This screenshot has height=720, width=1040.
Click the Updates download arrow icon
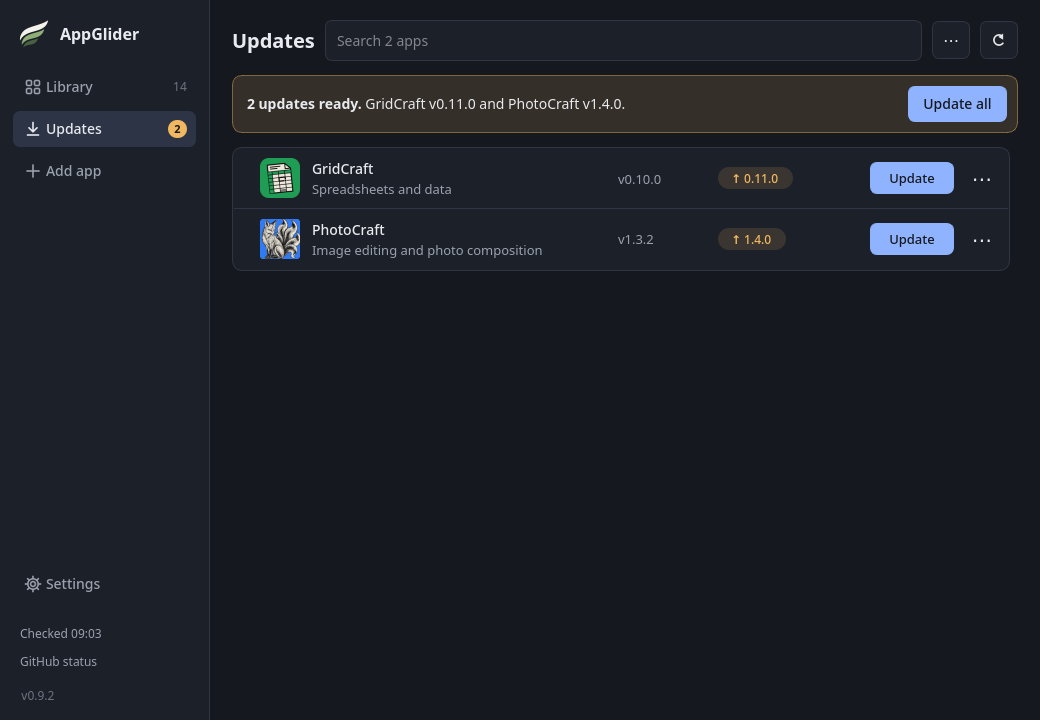tap(32, 129)
